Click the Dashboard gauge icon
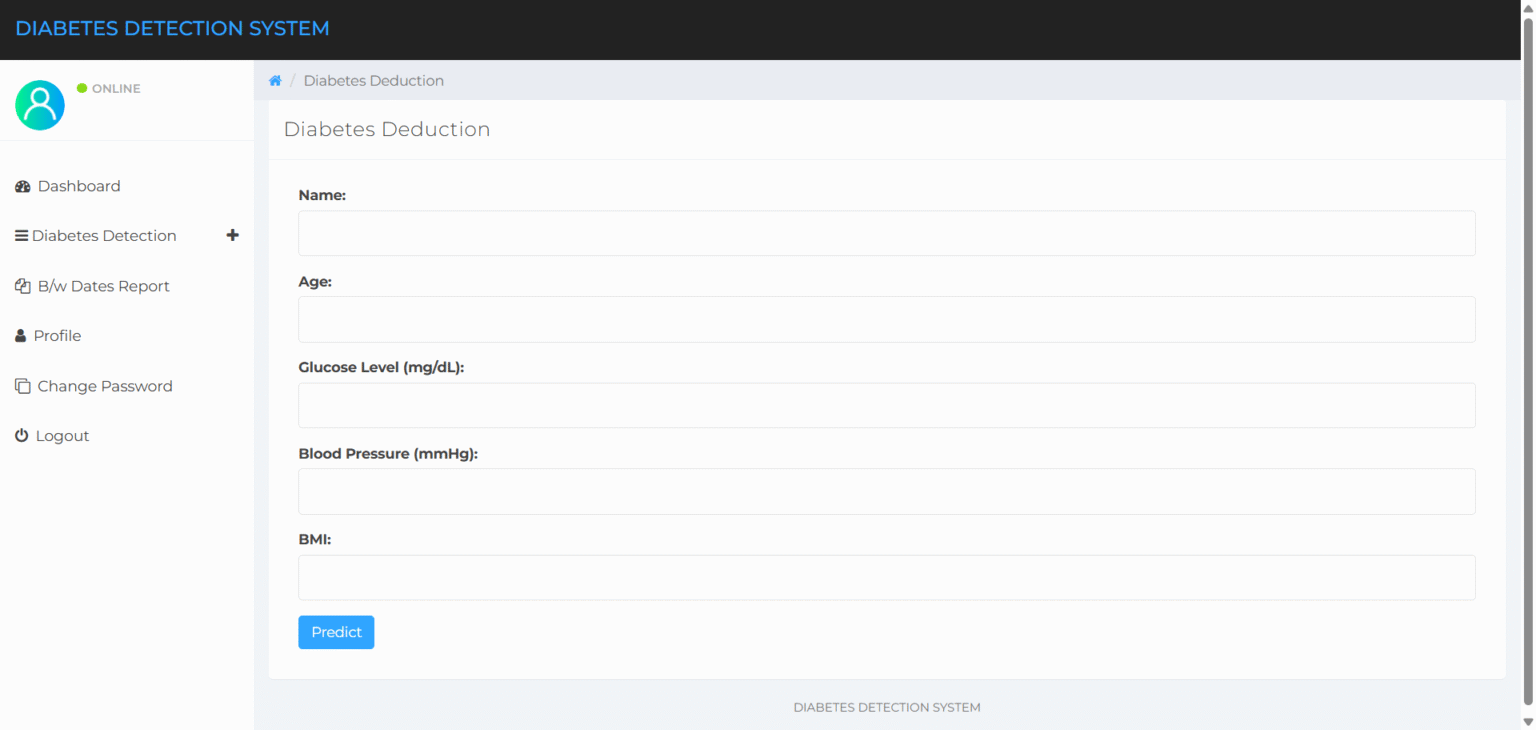Screen dimensions: 1536x730 (23, 187)
